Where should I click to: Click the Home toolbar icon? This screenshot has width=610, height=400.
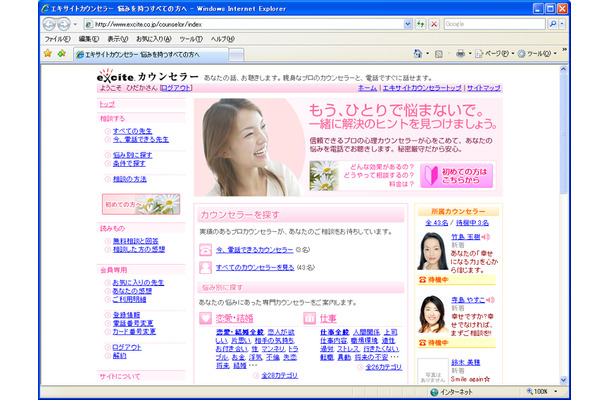pos(418,53)
